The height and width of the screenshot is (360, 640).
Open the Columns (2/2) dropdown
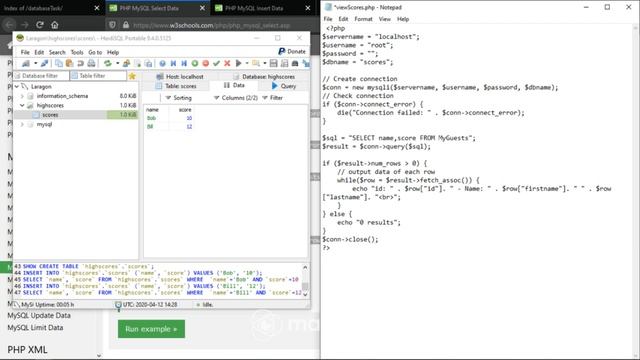[x=236, y=98]
